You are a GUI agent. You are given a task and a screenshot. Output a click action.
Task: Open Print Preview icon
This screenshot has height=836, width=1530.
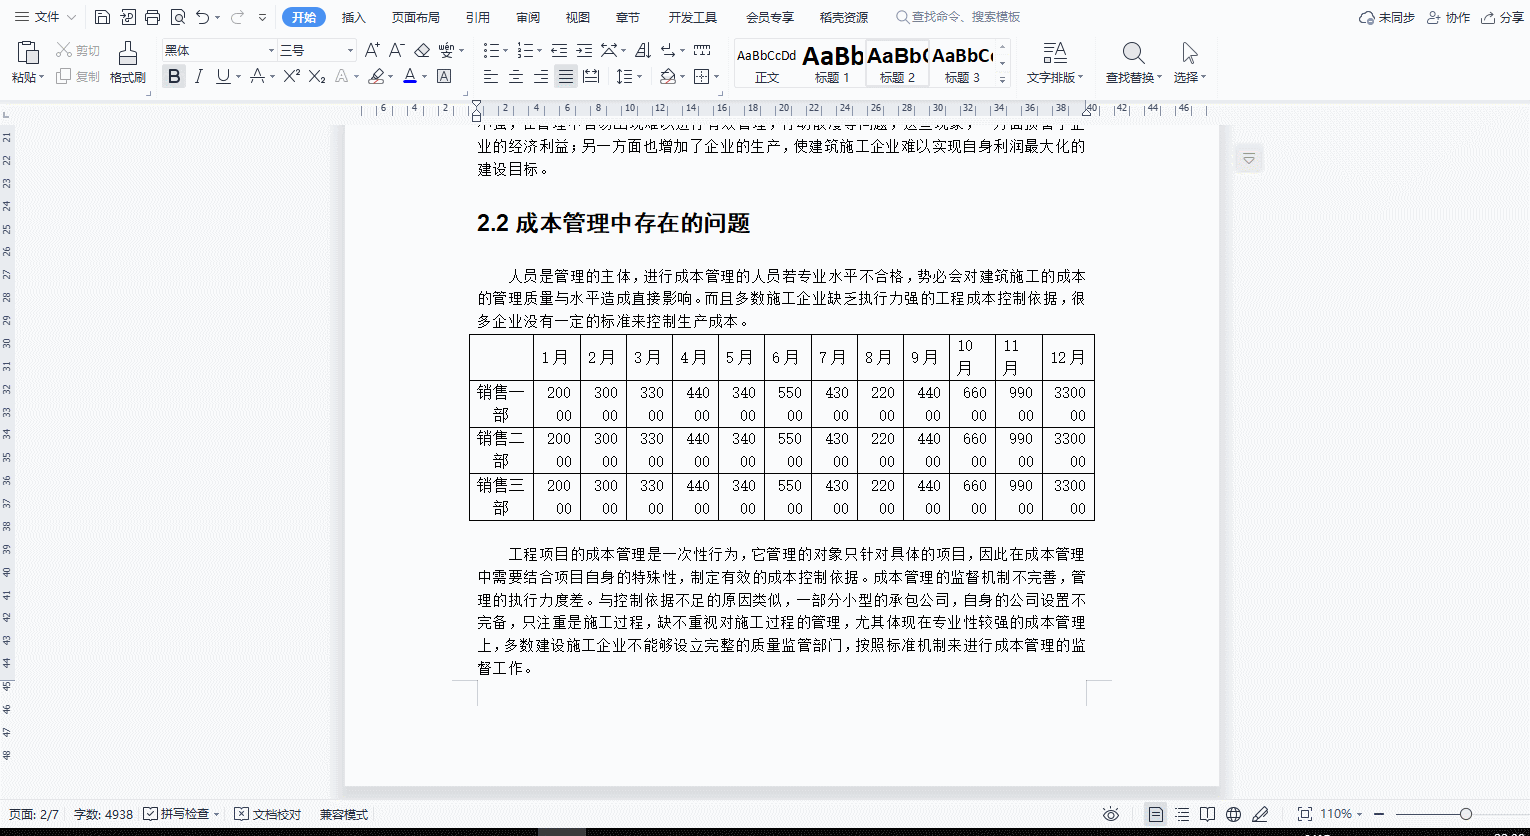178,17
